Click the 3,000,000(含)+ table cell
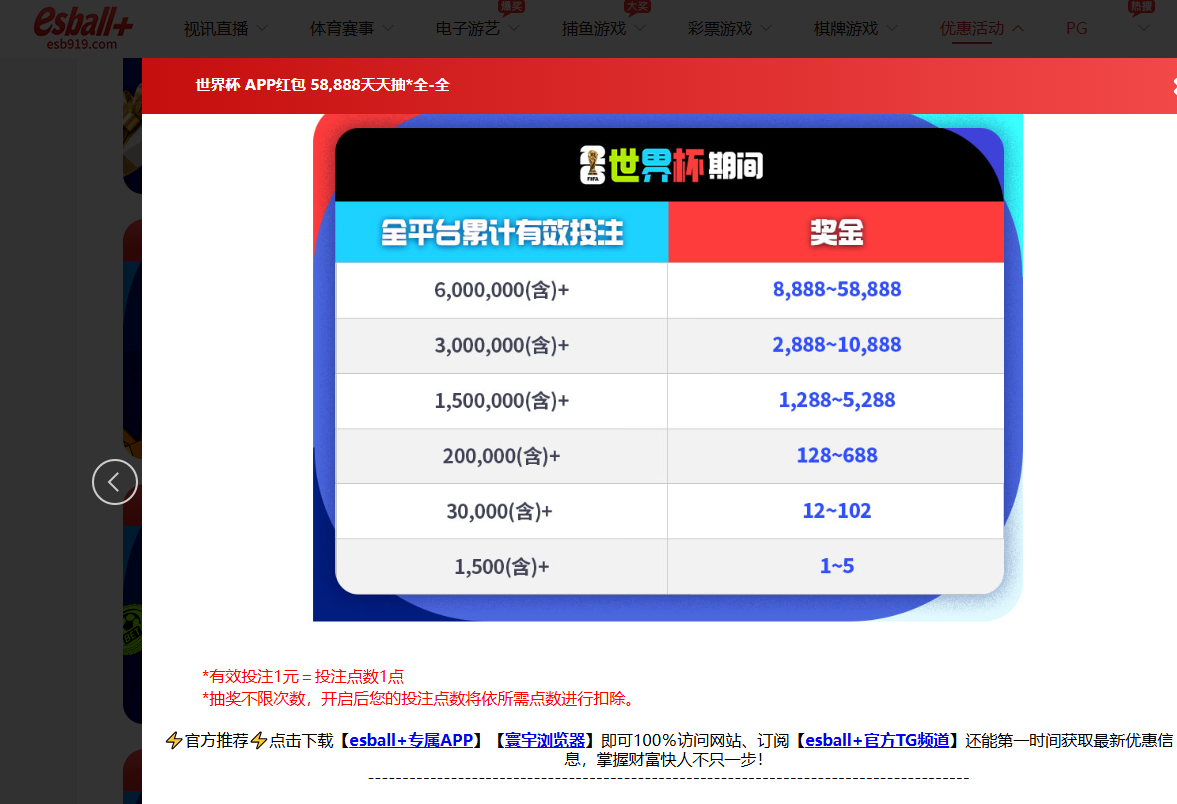1177x804 pixels. tap(501, 345)
